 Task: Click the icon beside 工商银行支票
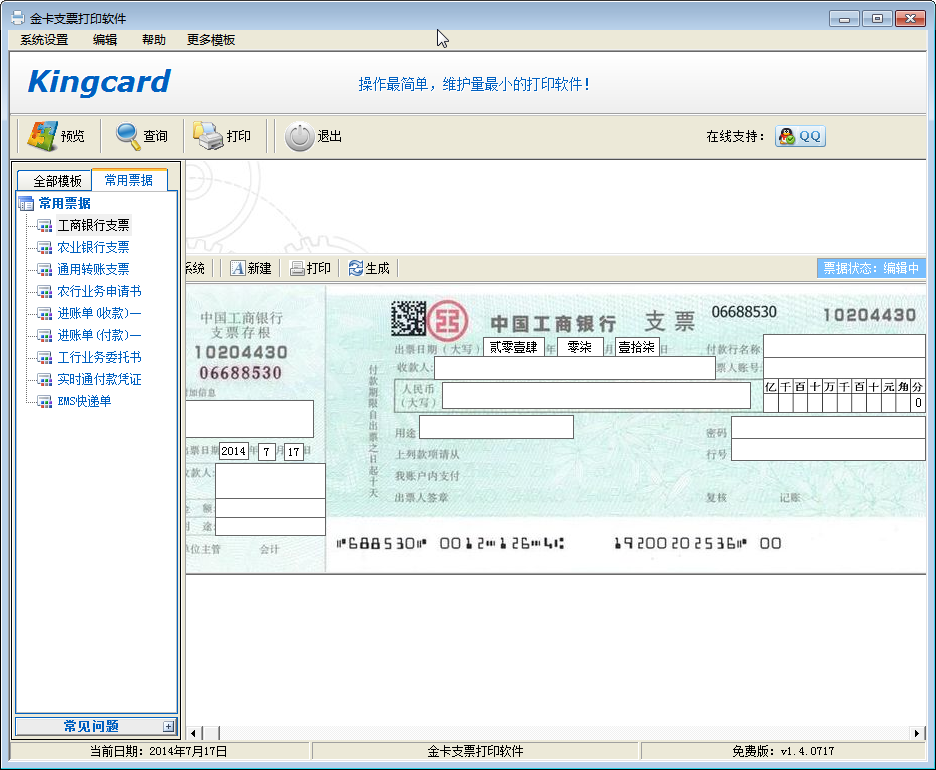pos(45,226)
